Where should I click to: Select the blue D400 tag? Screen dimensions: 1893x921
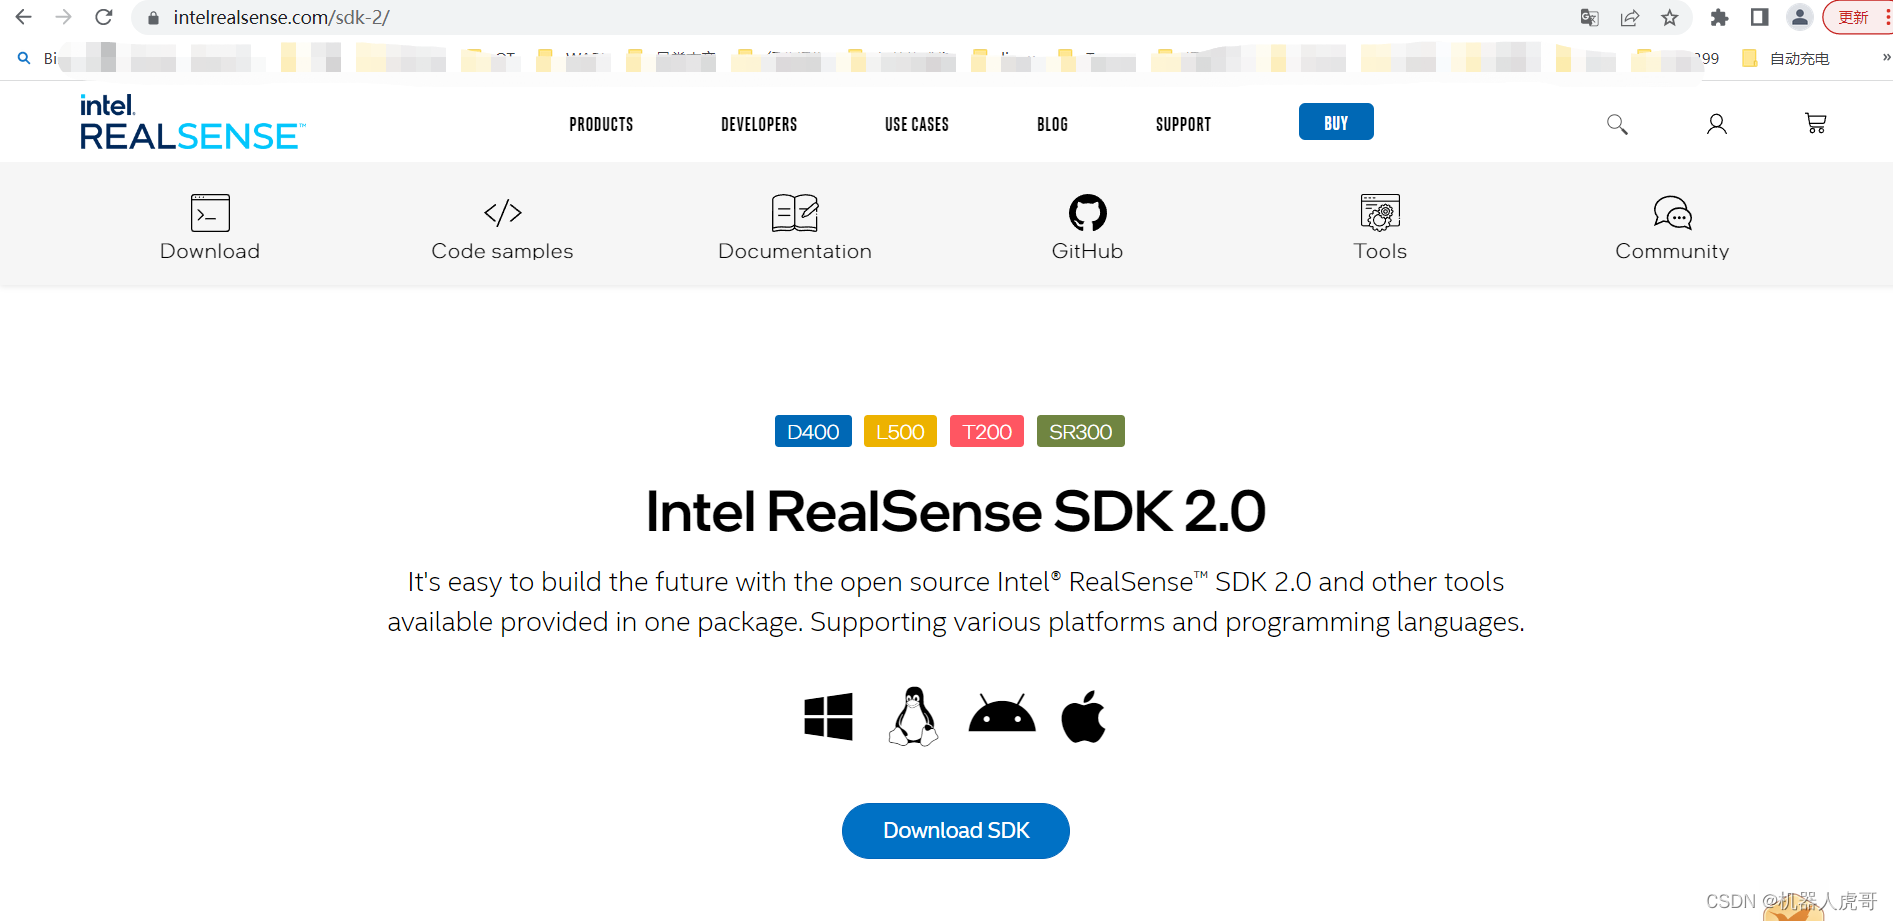coord(813,431)
